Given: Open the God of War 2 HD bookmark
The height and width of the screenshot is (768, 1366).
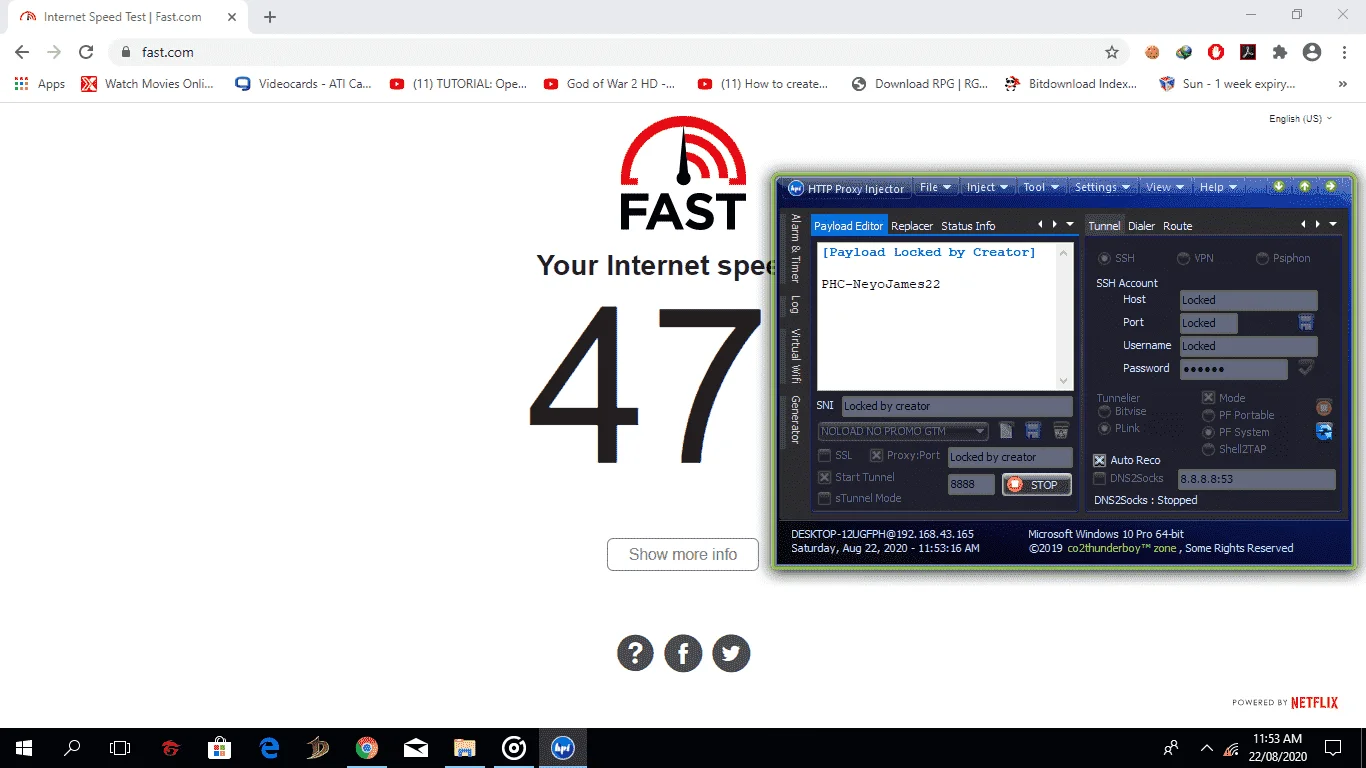Looking at the screenshot, I should (x=609, y=84).
